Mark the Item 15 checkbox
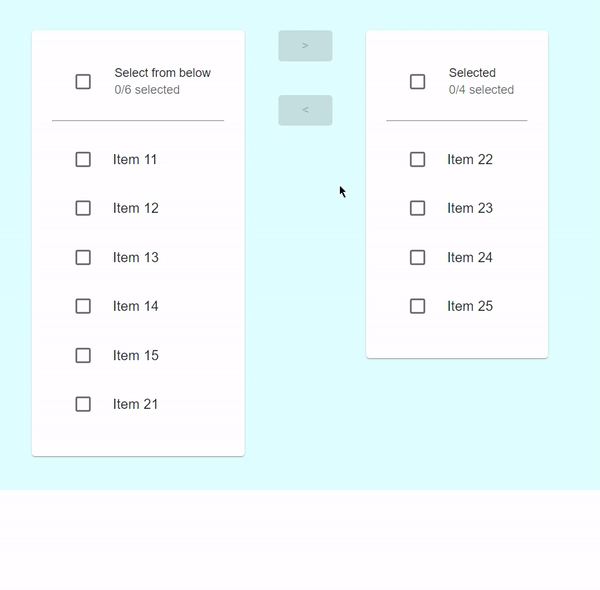Viewport: 600px width, 590px height. (83, 355)
